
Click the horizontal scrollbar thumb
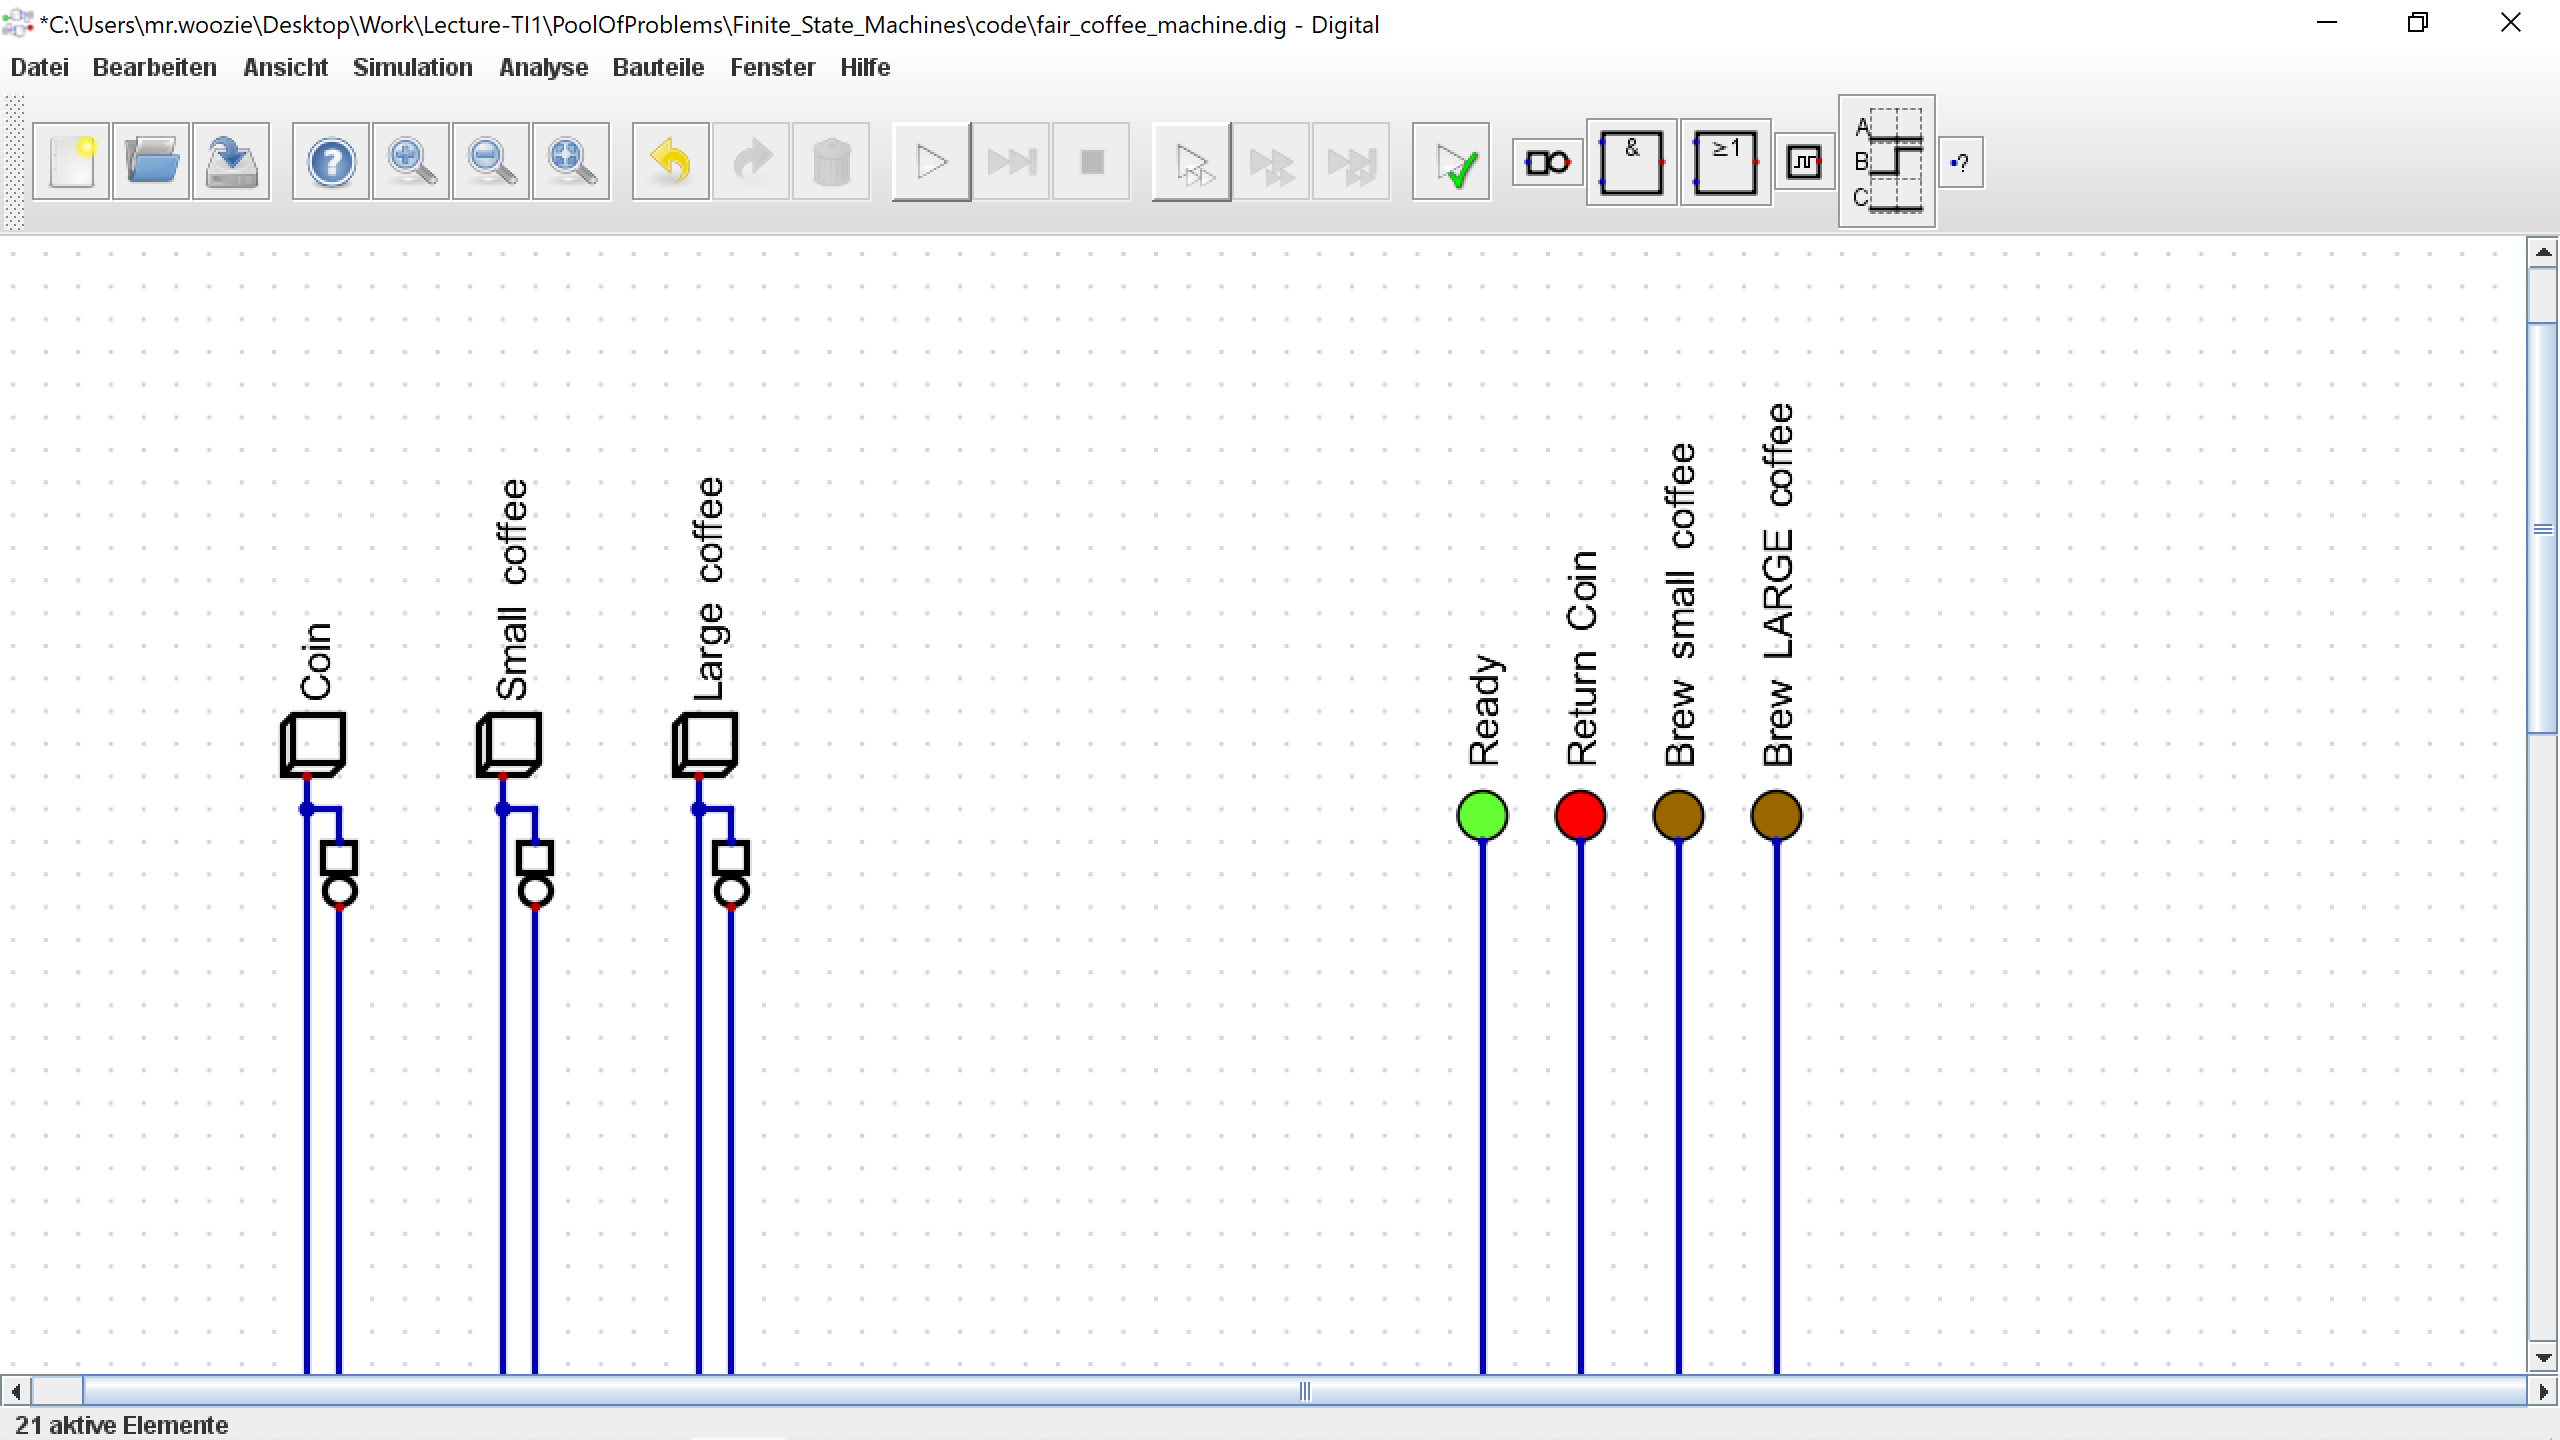pyautogui.click(x=1304, y=1391)
